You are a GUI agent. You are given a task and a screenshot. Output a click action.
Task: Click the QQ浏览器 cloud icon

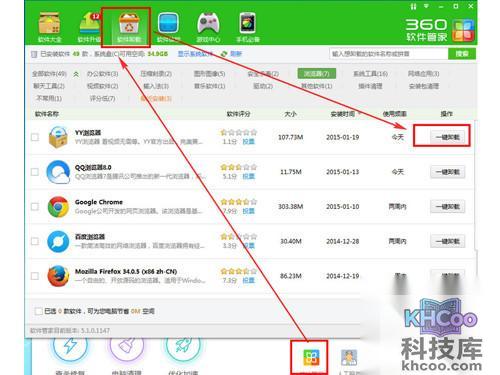tap(58, 172)
